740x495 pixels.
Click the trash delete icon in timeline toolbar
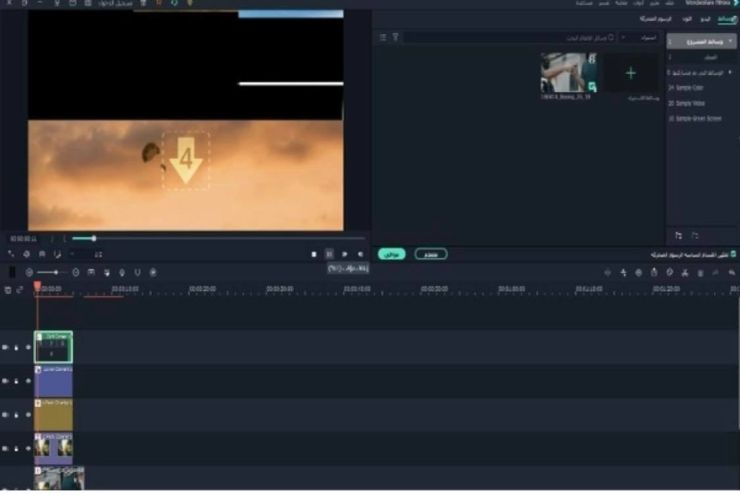(x=700, y=273)
